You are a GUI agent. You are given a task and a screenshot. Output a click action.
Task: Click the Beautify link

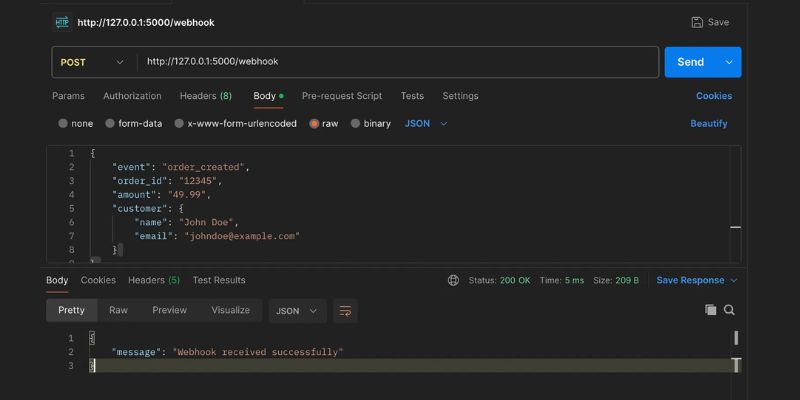point(709,124)
